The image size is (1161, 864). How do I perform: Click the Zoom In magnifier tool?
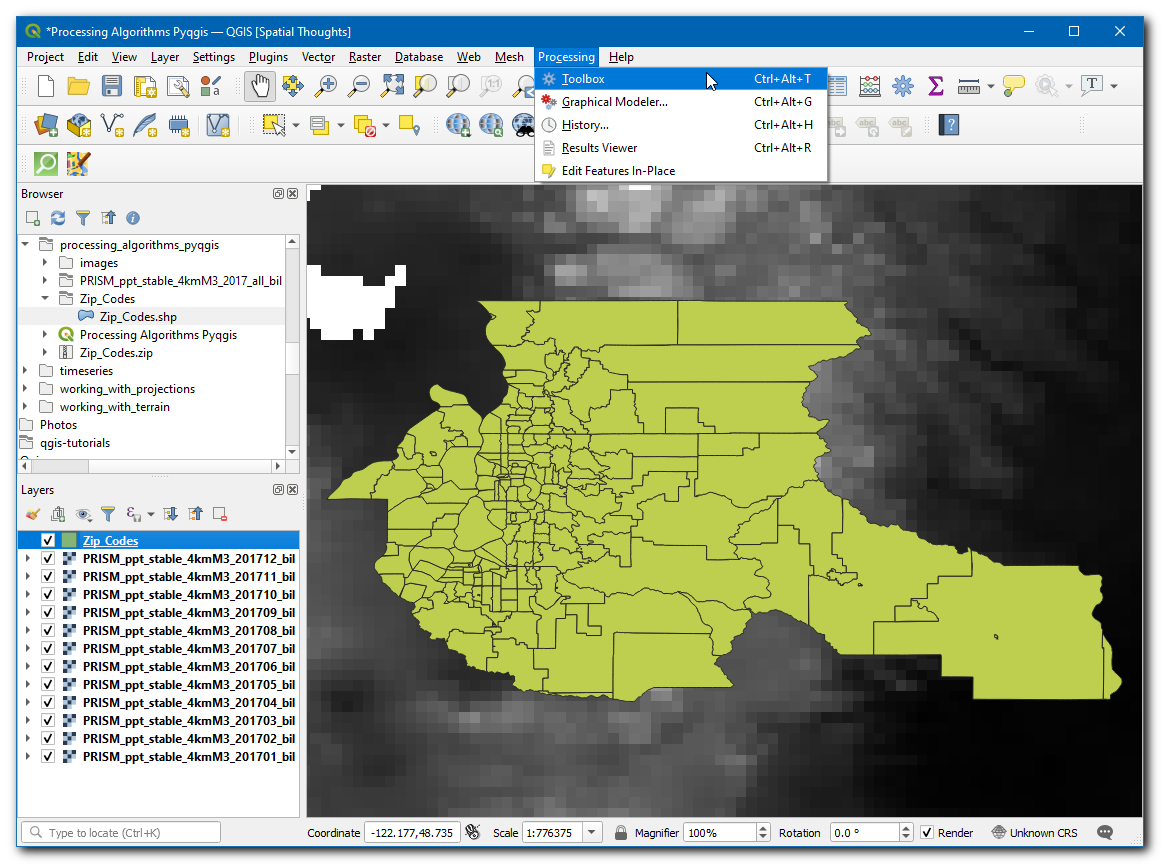(325, 87)
